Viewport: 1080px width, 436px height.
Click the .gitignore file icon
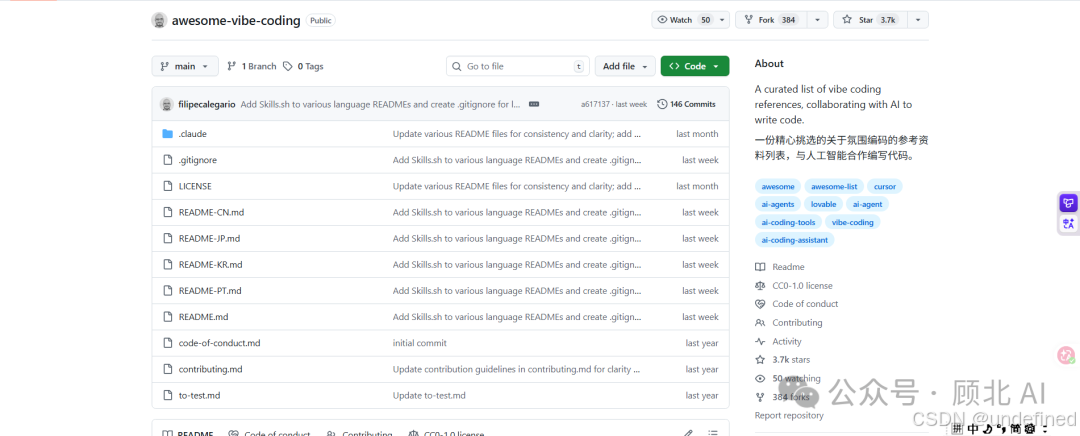pyautogui.click(x=167, y=160)
